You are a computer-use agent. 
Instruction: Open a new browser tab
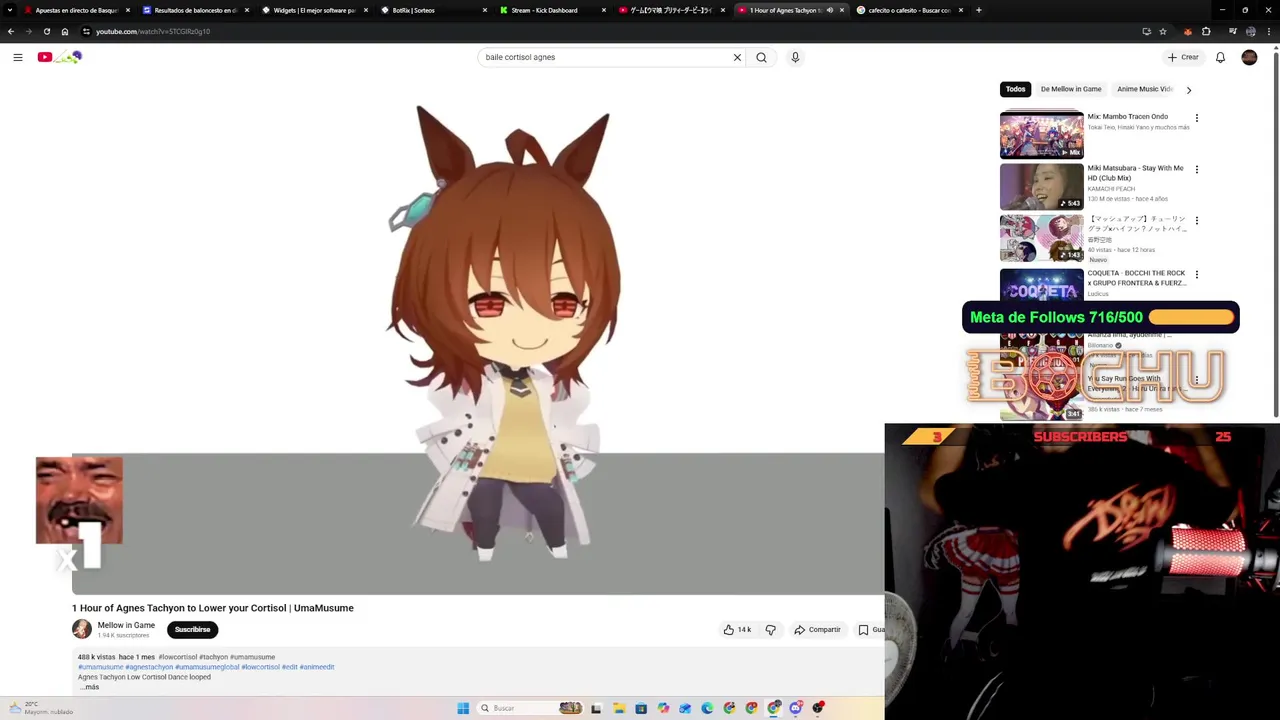pos(978,10)
